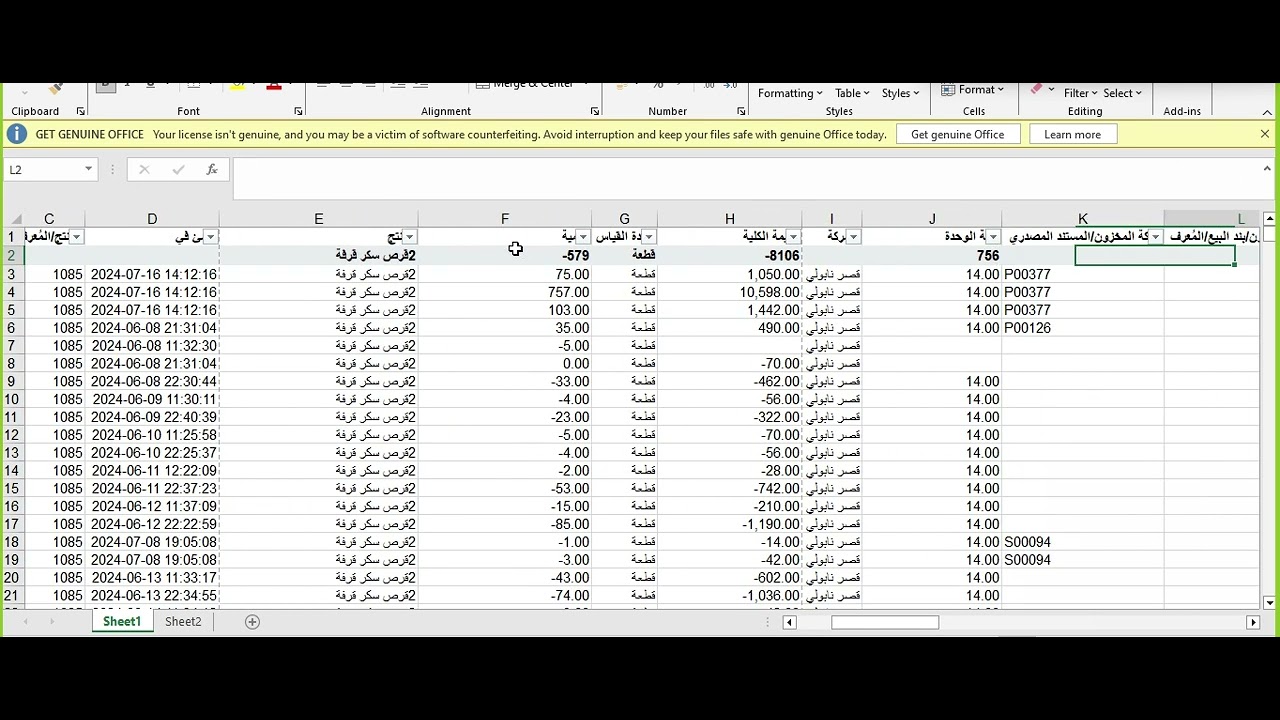Open the filter dropdown in column C header

[x=76, y=237]
